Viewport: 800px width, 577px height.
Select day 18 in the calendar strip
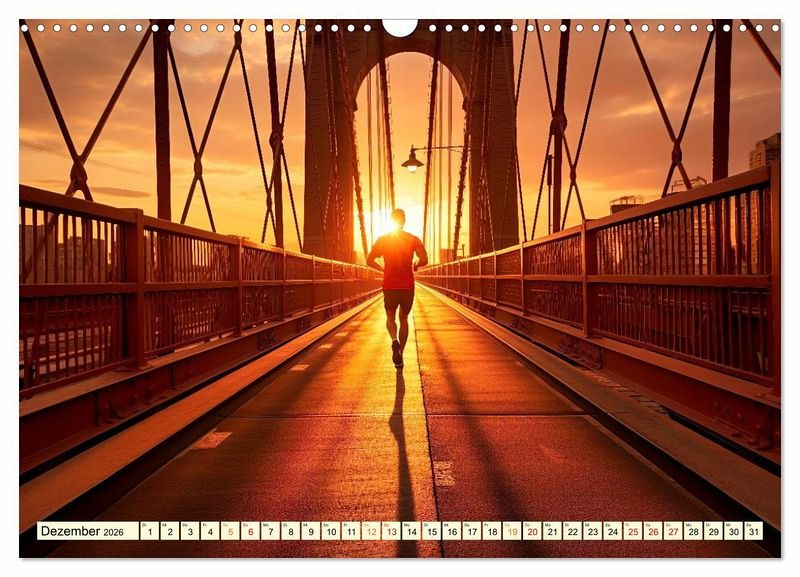[x=492, y=531]
